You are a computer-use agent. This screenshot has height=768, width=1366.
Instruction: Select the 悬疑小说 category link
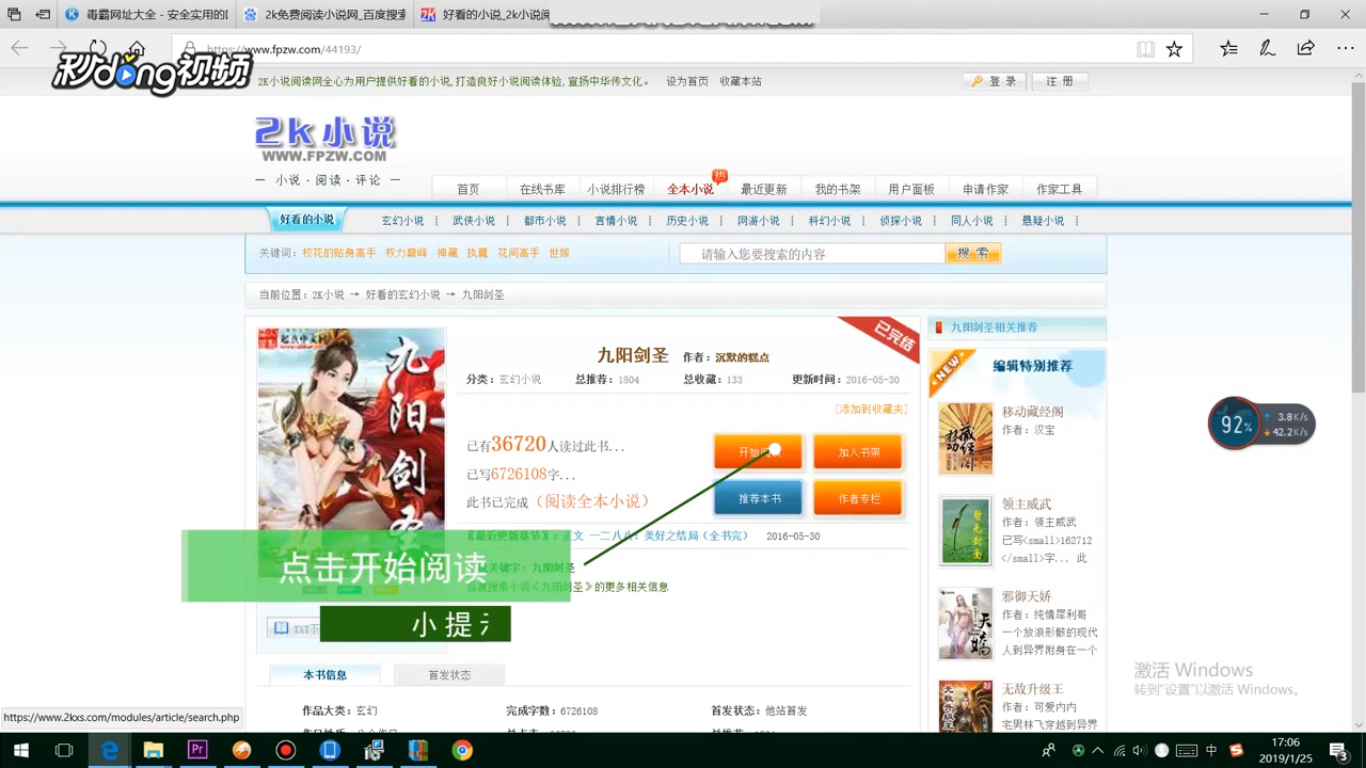point(1043,221)
